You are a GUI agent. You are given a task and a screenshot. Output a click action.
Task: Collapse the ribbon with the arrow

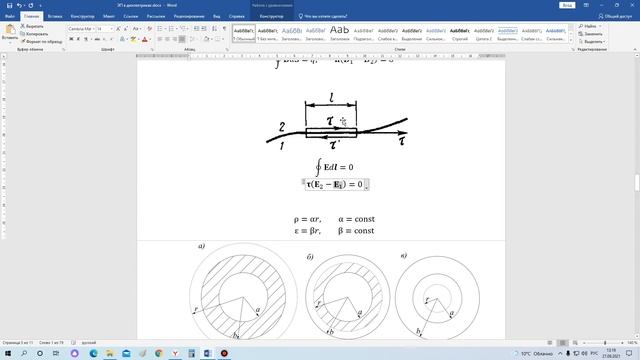tap(635, 49)
